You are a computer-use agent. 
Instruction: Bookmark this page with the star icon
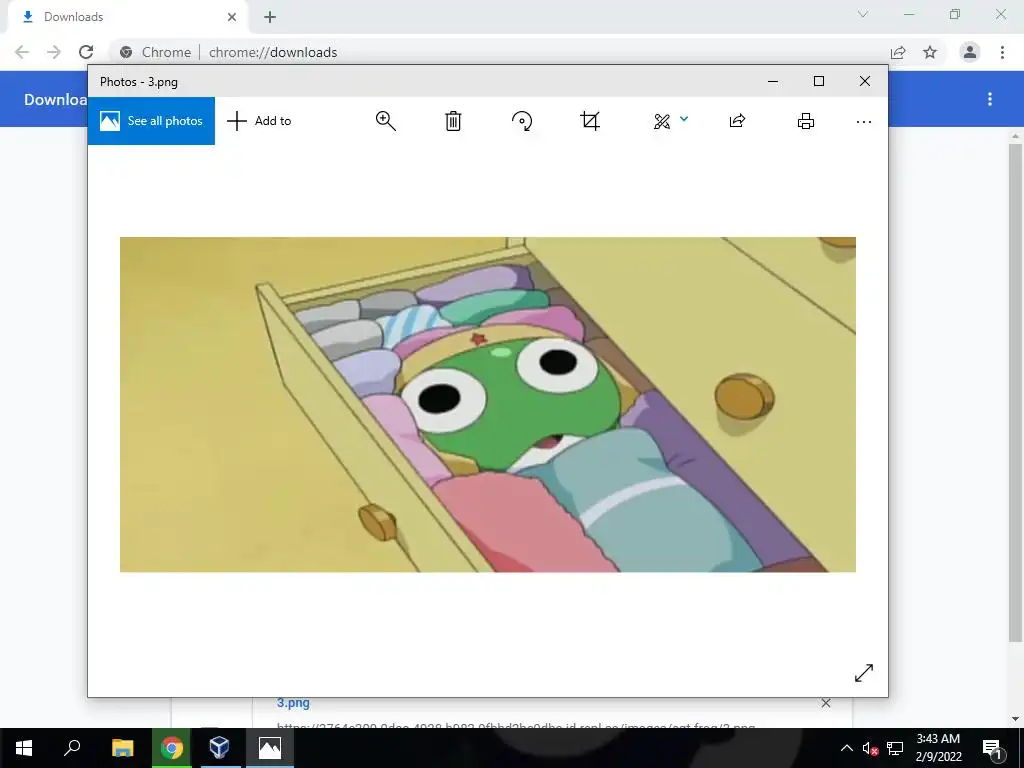pos(930,52)
